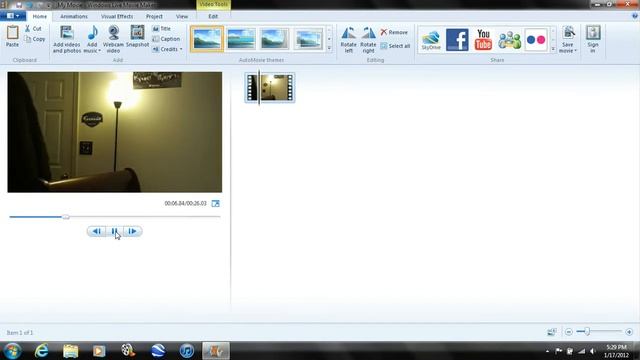Click the Sign in icon

click(593, 33)
